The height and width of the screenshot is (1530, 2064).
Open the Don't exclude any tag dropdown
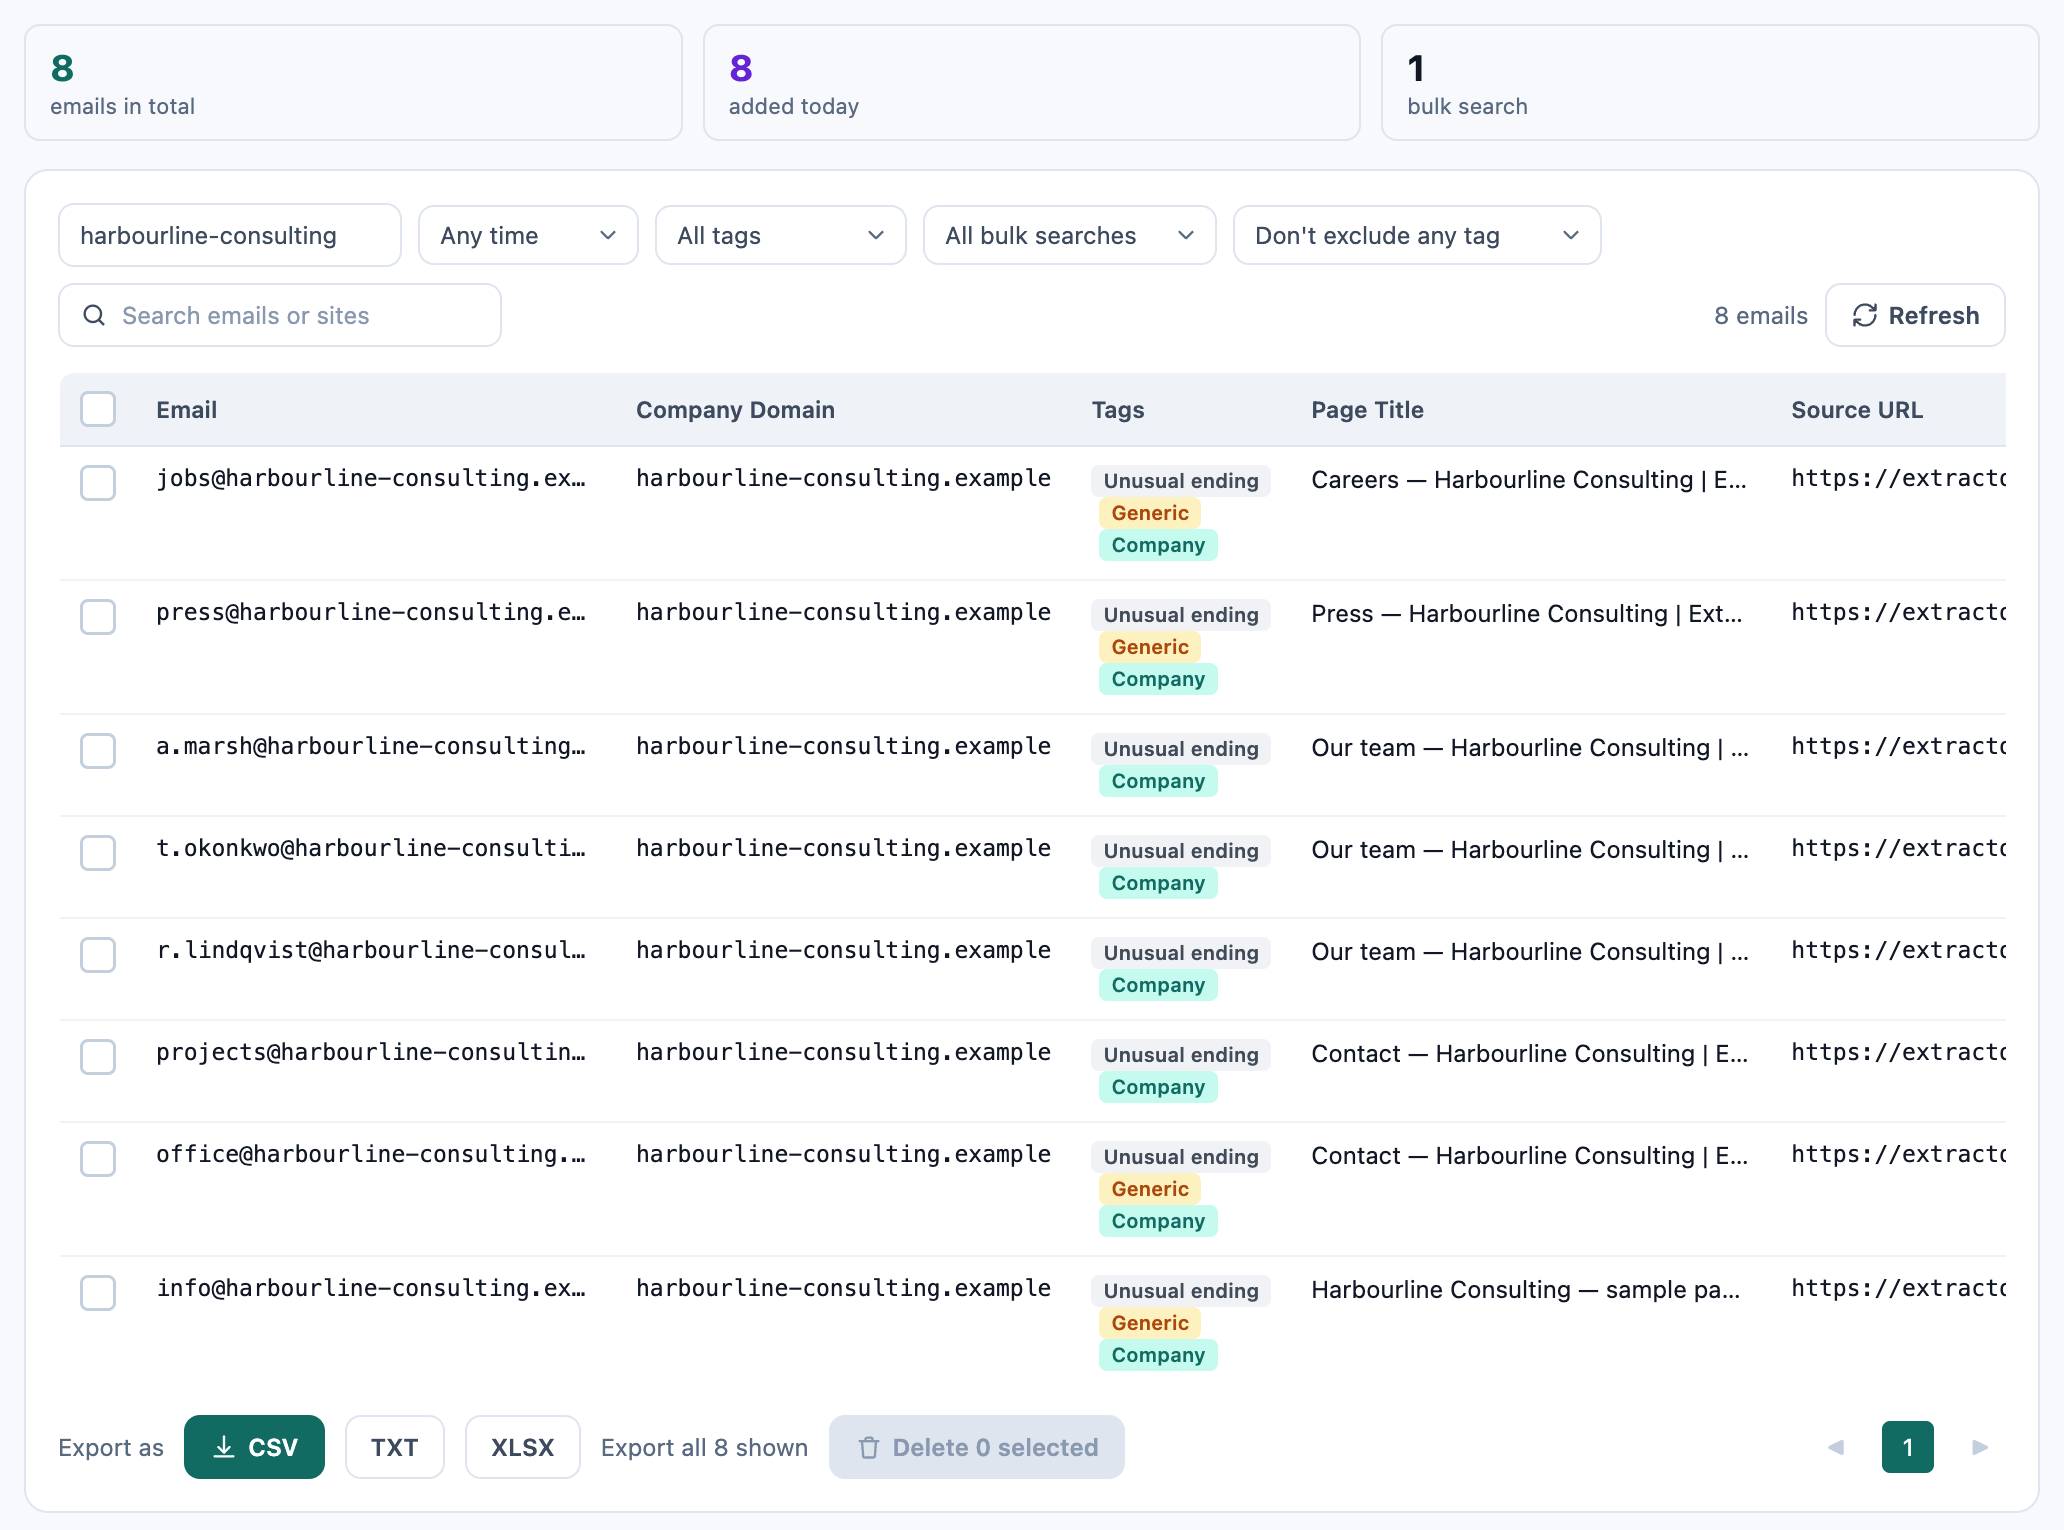tap(1416, 235)
